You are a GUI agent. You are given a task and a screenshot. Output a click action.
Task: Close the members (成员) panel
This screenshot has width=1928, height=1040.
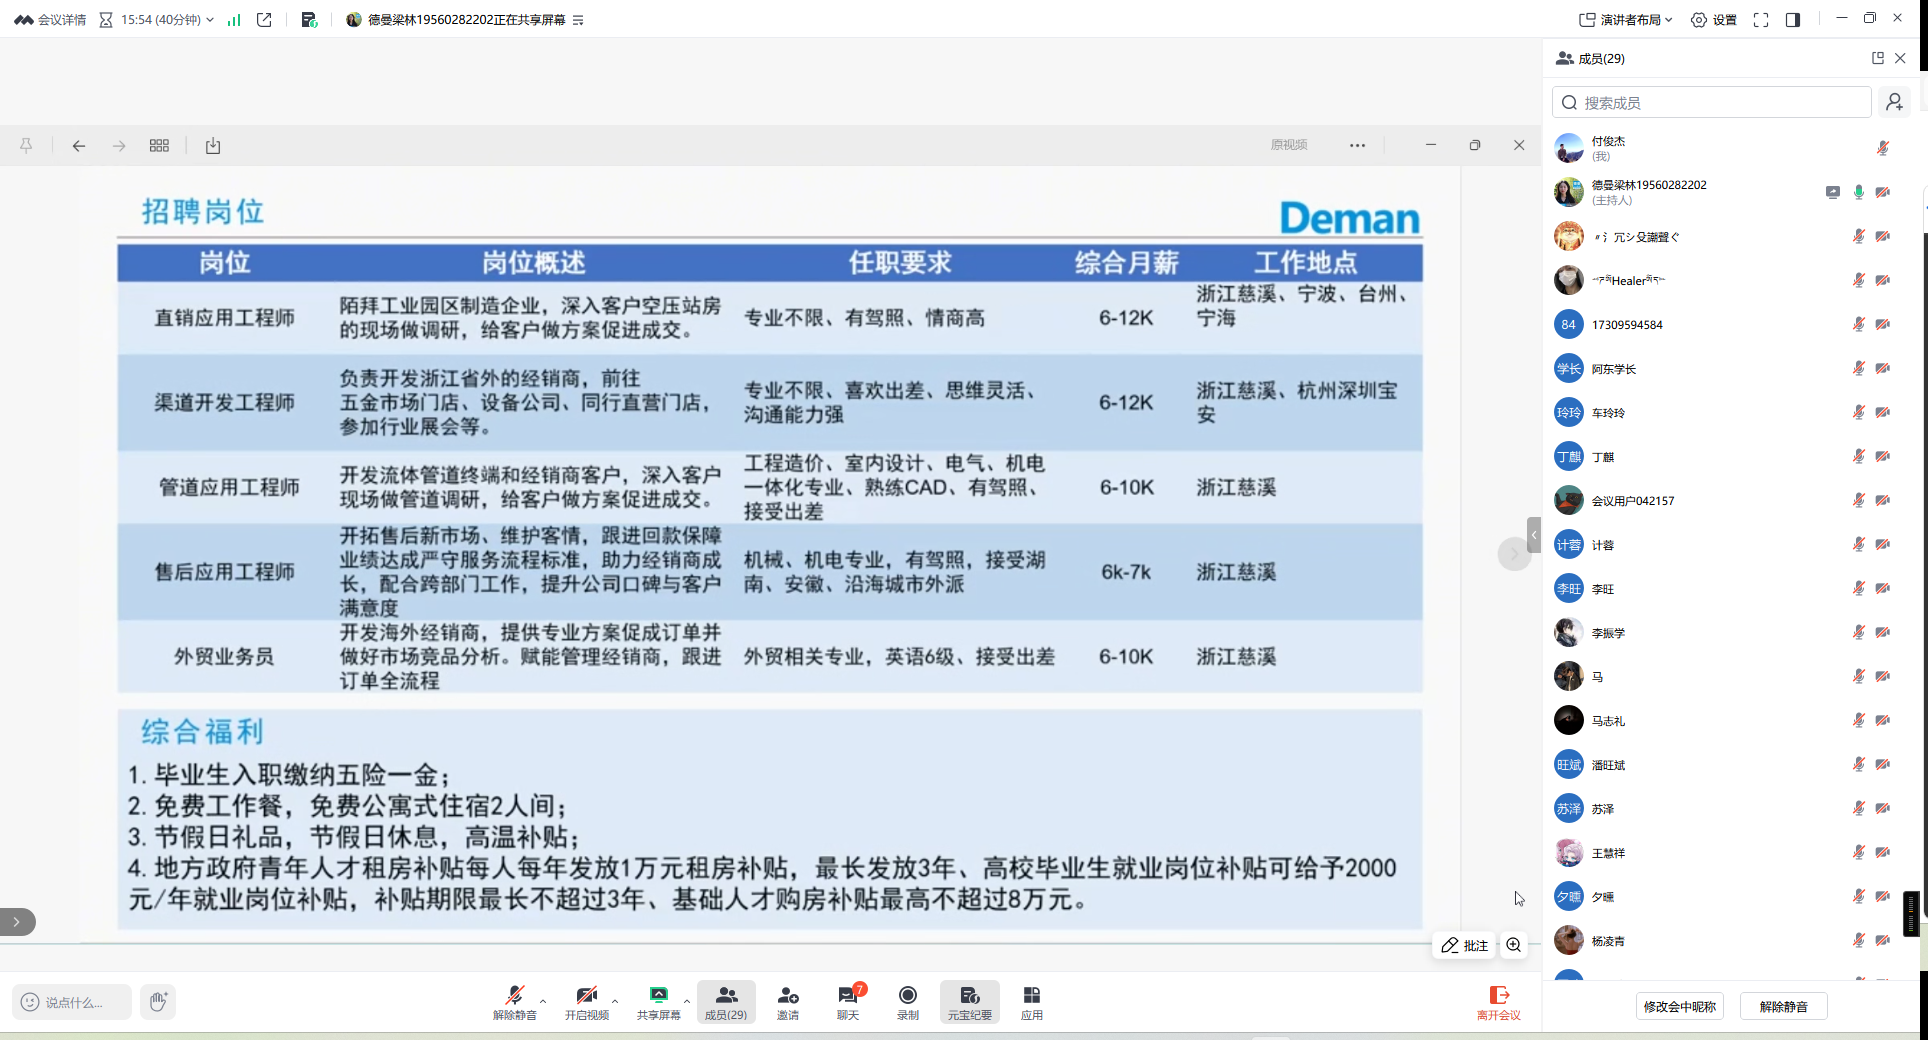[1900, 58]
